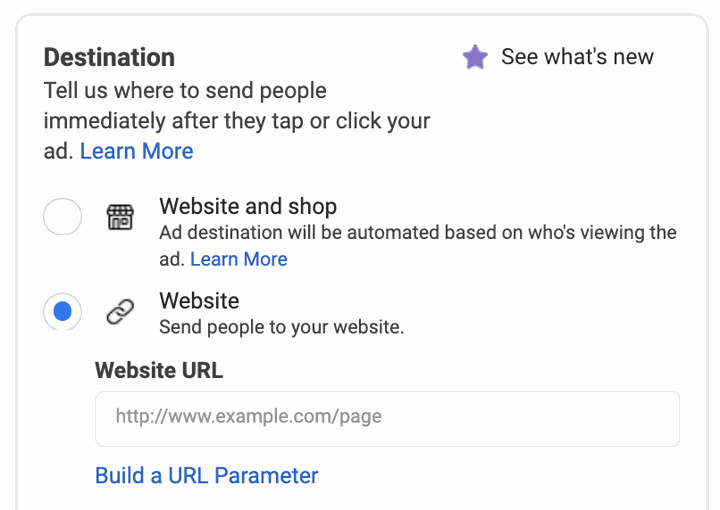
Task: Select the Website radio button
Action: click(62, 311)
